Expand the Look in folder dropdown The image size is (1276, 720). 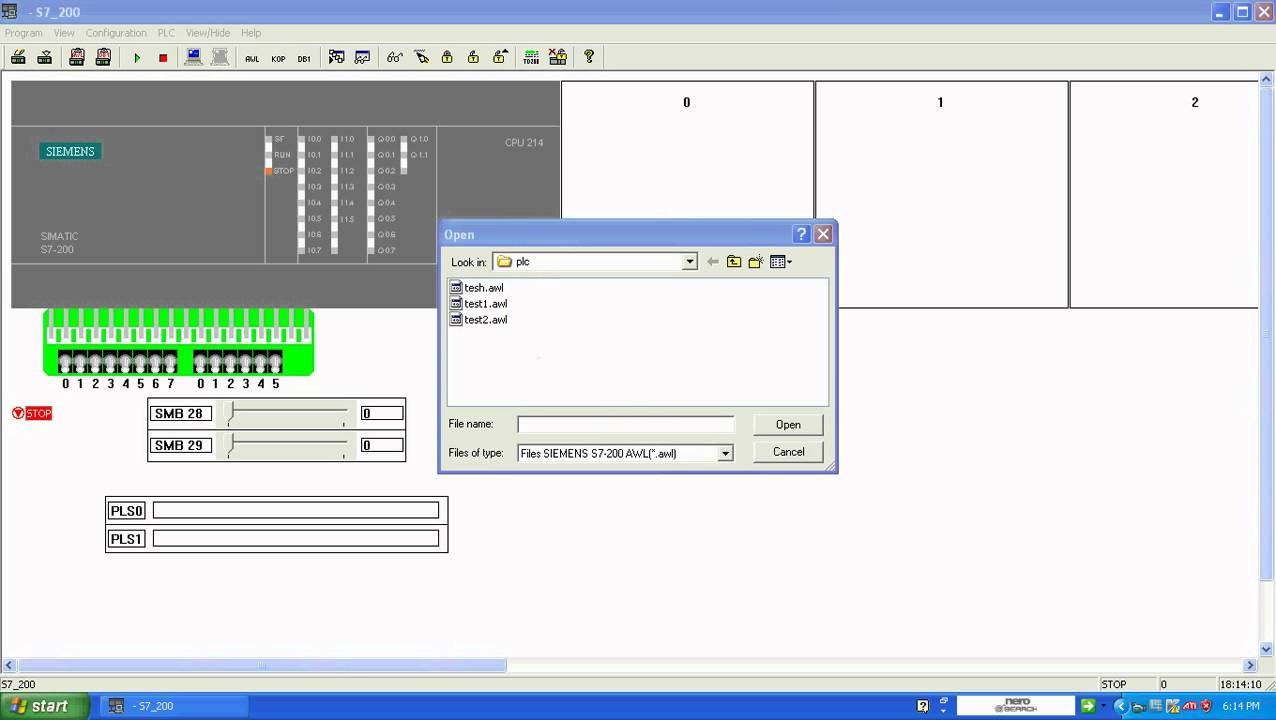689,262
